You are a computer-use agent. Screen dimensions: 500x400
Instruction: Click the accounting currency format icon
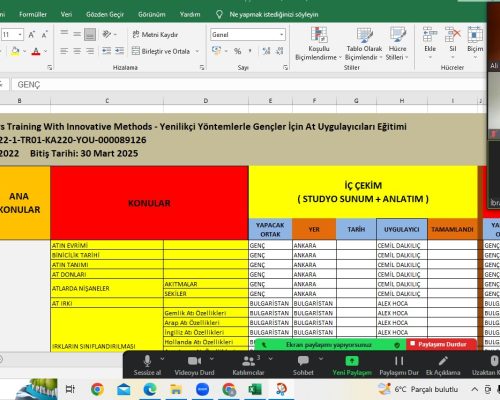(217, 51)
